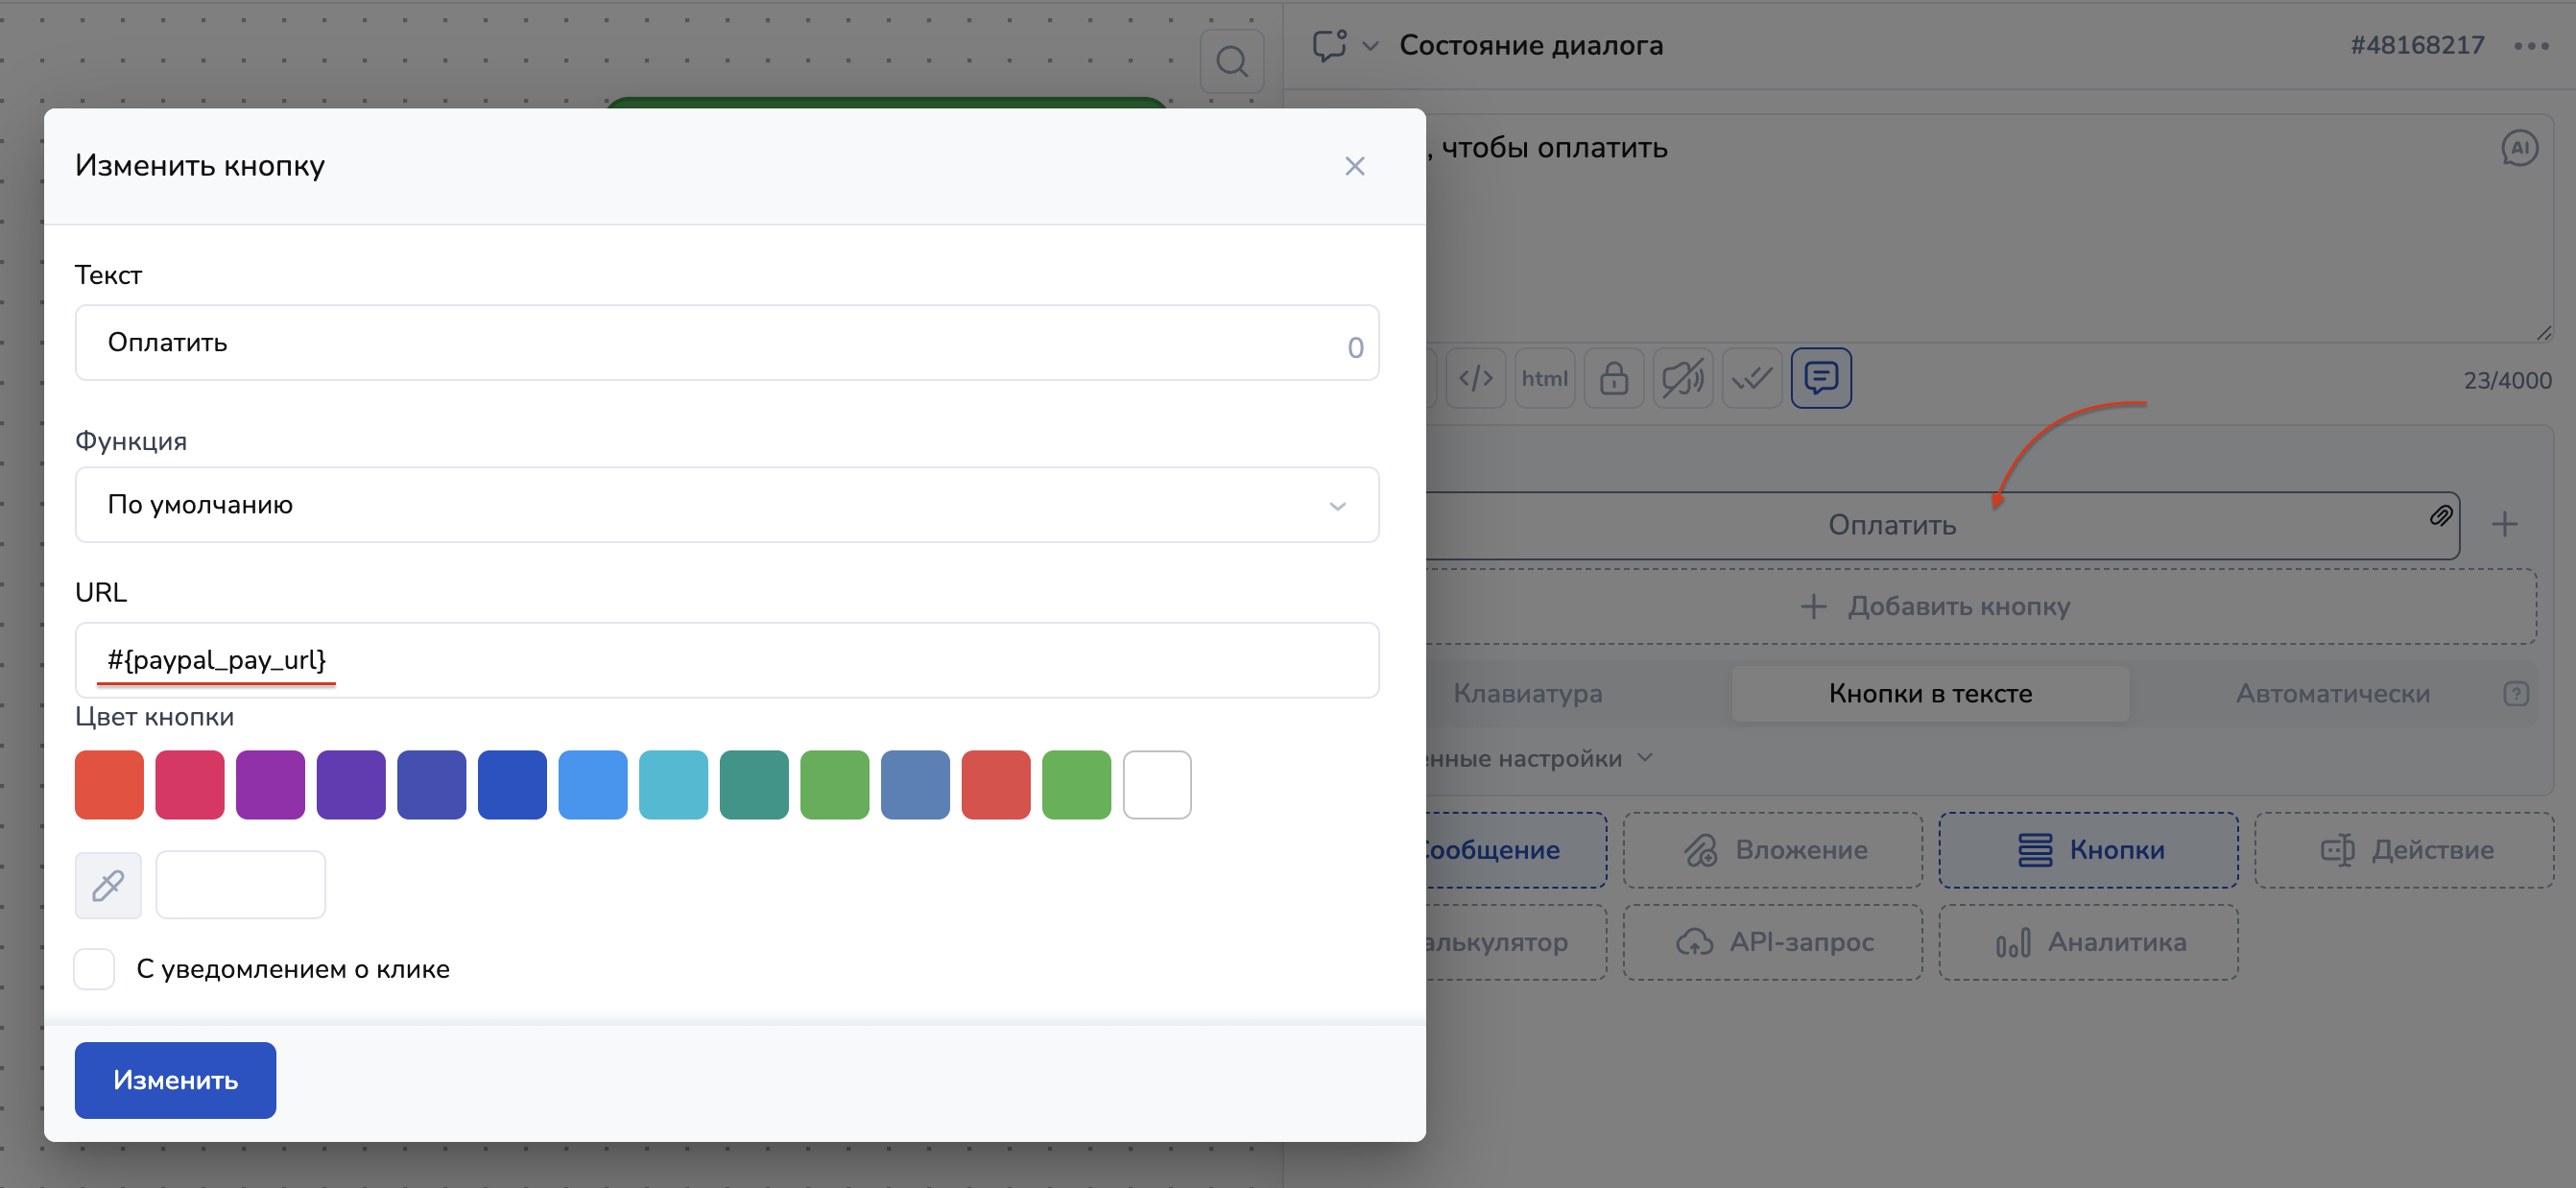This screenshot has width=2576, height=1188.
Task: Switch to the Клавиатура tab
Action: (x=1527, y=693)
